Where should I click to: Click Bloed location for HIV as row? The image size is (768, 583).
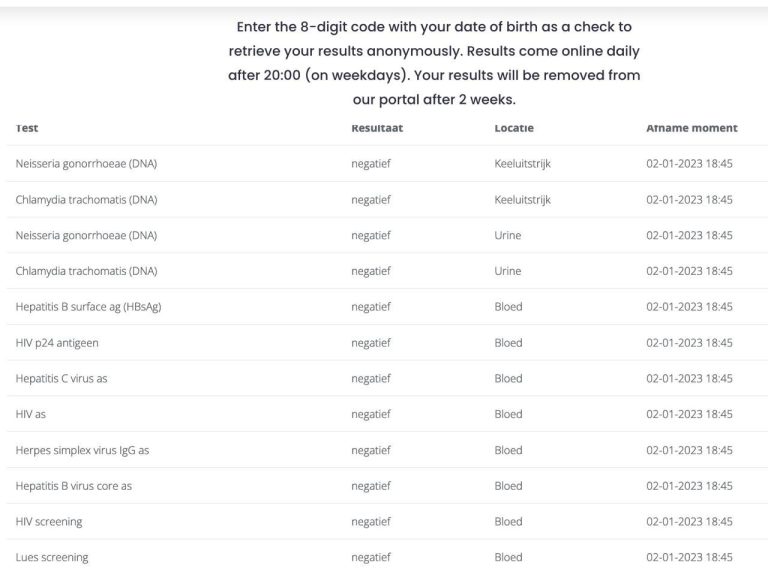click(x=508, y=414)
